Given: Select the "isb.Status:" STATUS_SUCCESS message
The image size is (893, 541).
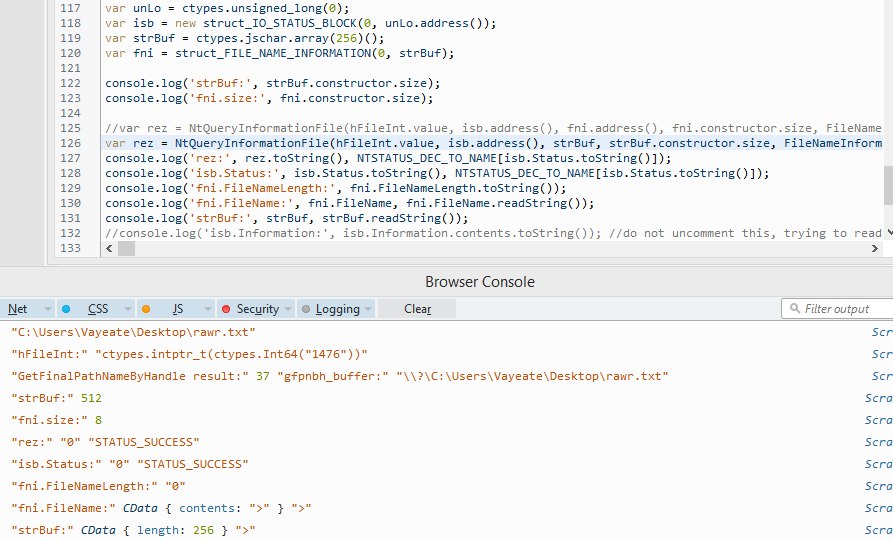Looking at the screenshot, I should tap(130, 464).
